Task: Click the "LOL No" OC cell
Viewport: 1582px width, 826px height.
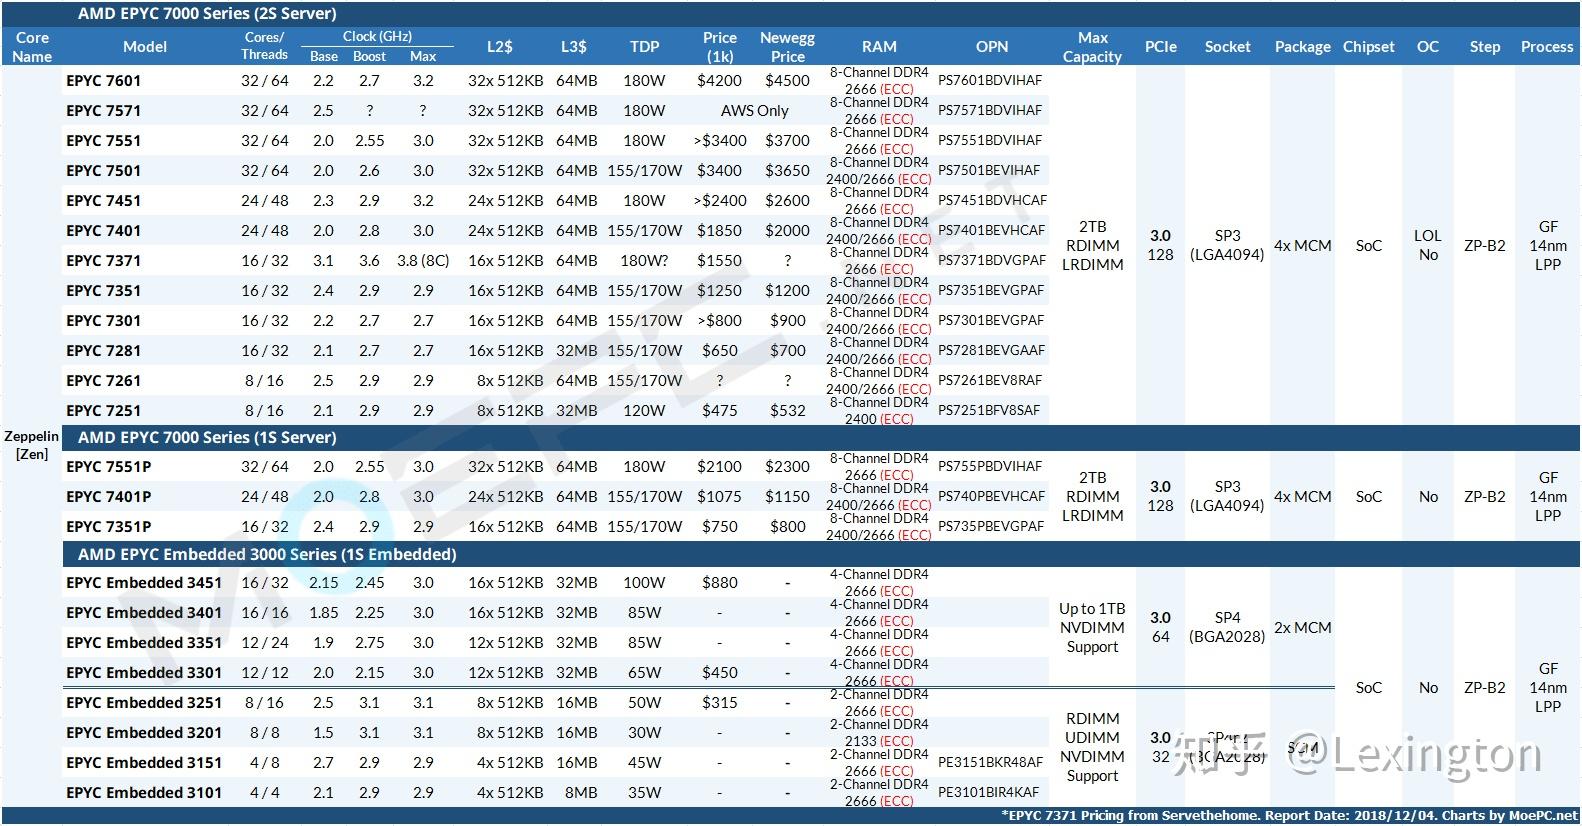Action: [x=1428, y=245]
